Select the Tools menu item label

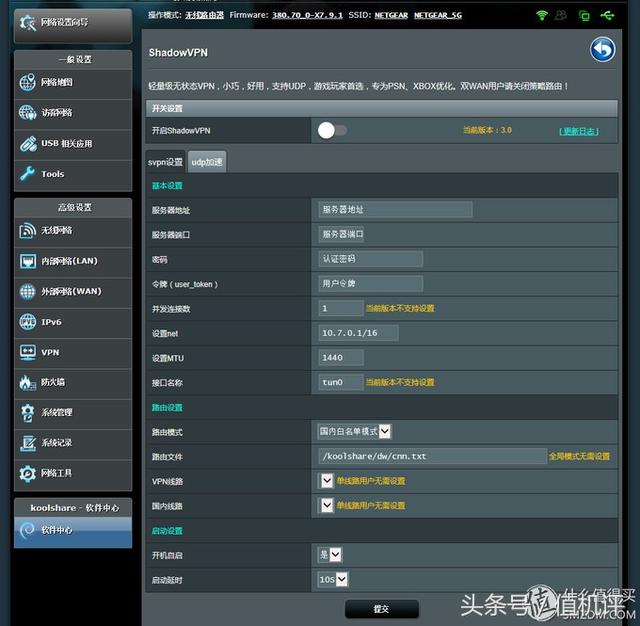[x=53, y=174]
